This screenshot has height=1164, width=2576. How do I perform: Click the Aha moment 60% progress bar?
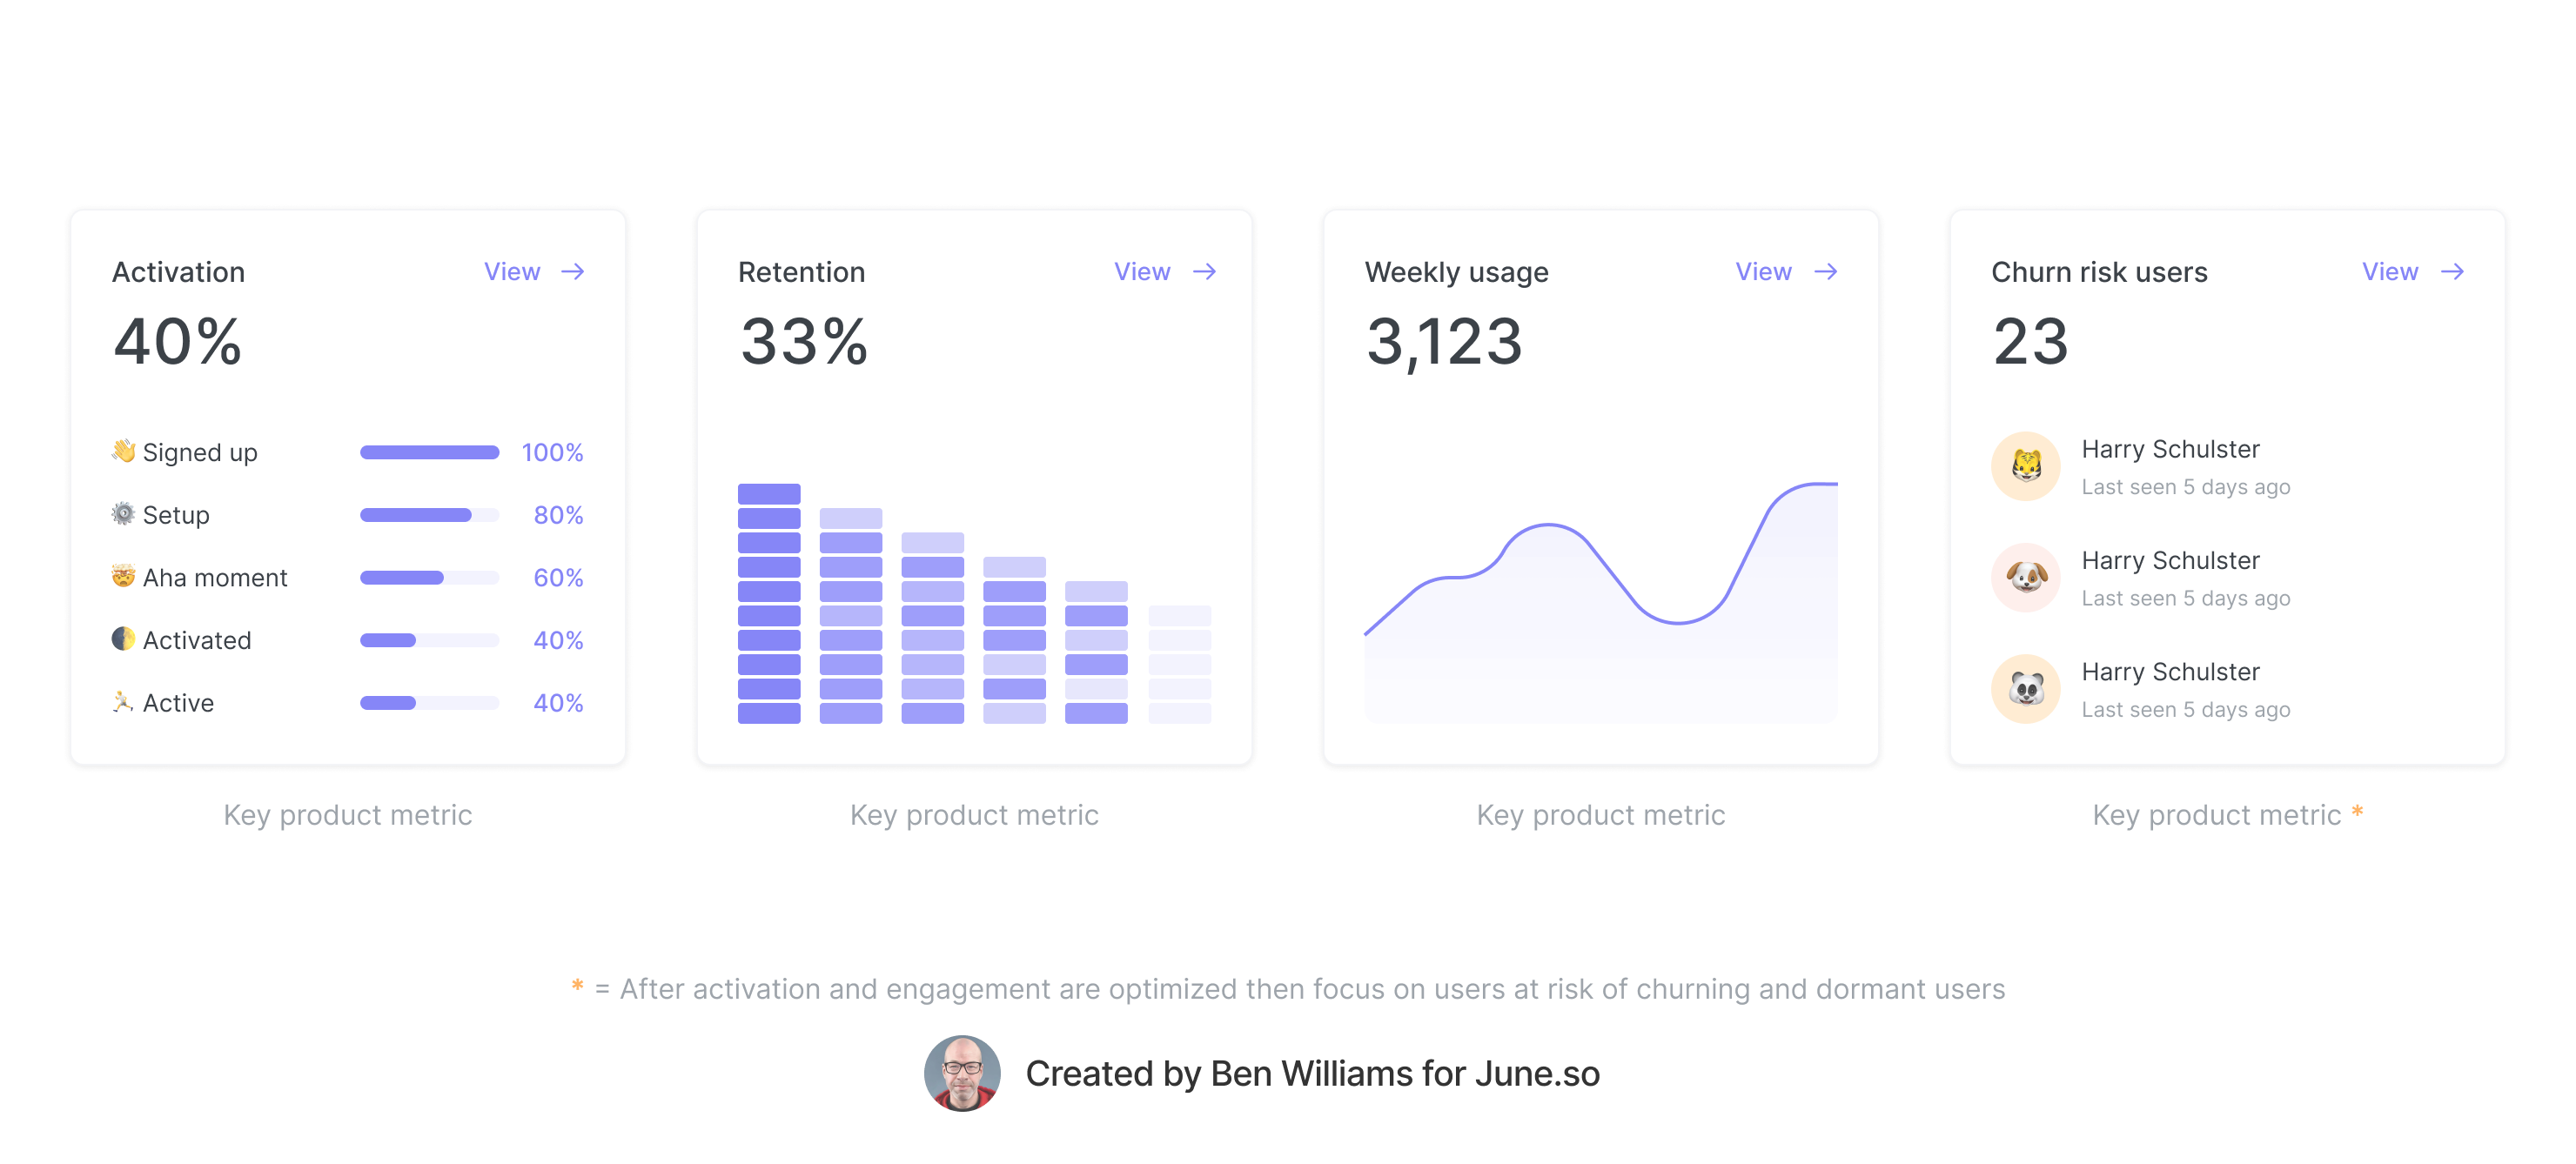[x=429, y=578]
